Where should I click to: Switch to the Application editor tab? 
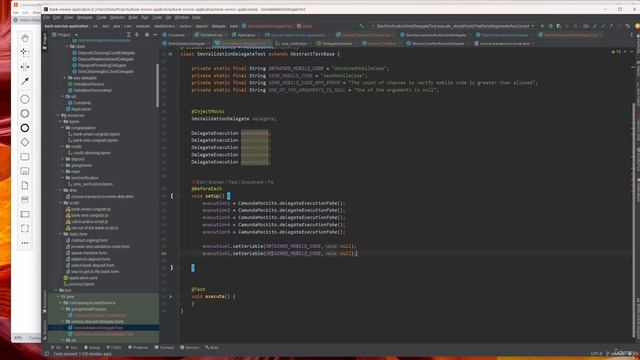(x=247, y=35)
